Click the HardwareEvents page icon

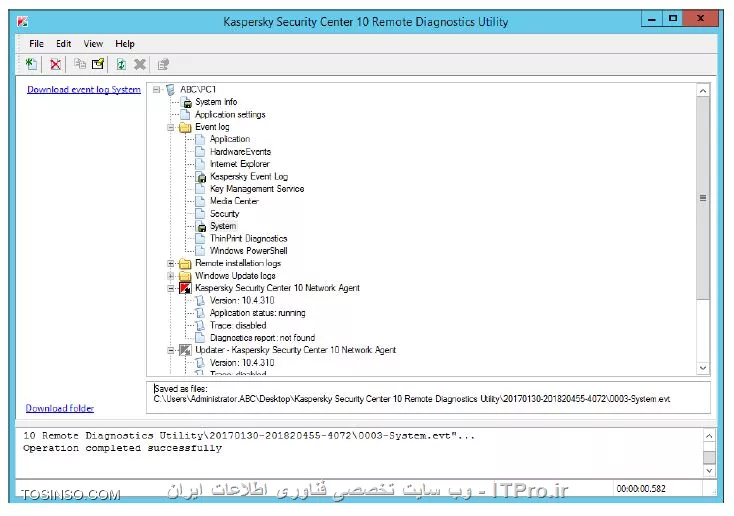click(x=200, y=152)
